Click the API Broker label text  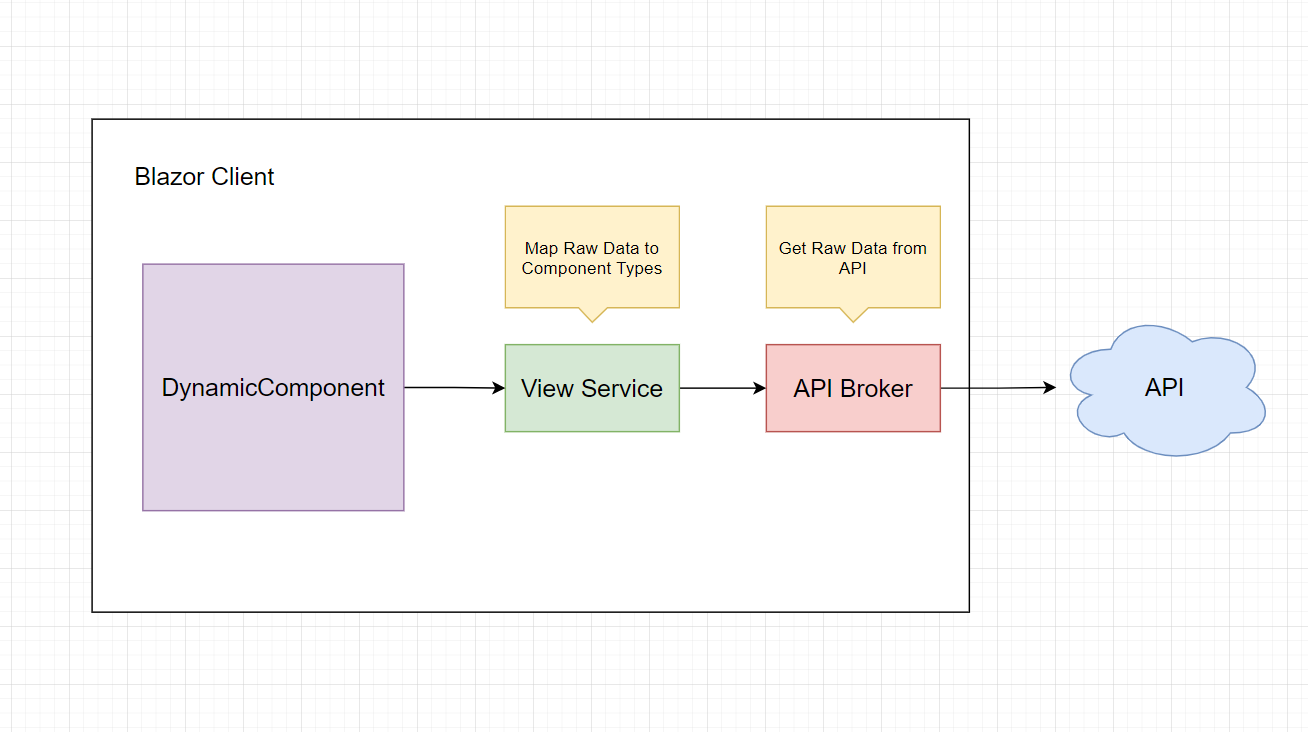click(x=852, y=388)
